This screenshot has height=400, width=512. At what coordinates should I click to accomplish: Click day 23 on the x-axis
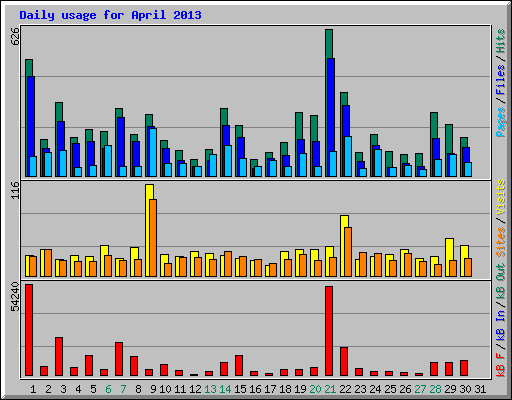pyautogui.click(x=360, y=389)
